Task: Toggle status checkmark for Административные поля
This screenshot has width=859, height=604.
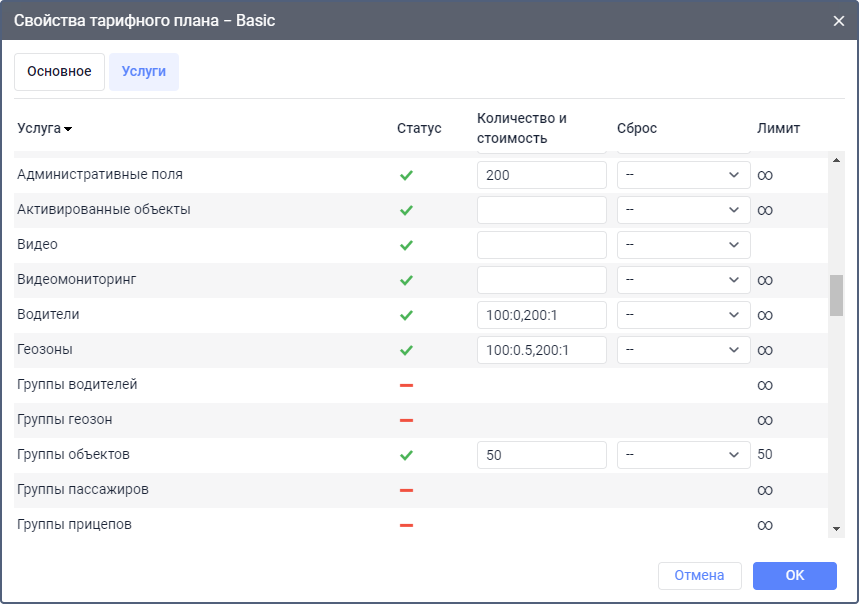Action: [x=406, y=175]
